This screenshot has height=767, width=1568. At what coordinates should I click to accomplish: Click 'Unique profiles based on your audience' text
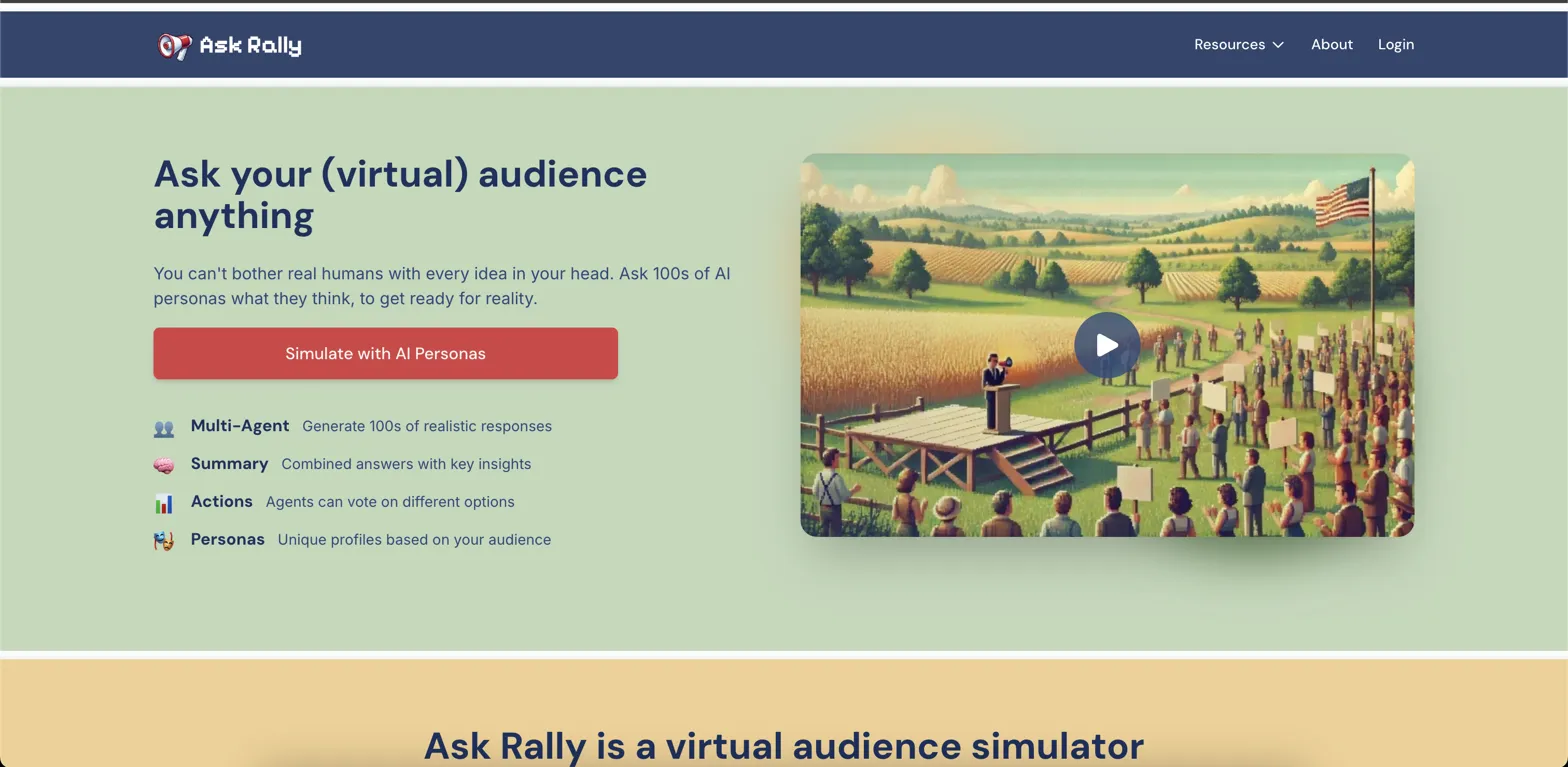[414, 540]
